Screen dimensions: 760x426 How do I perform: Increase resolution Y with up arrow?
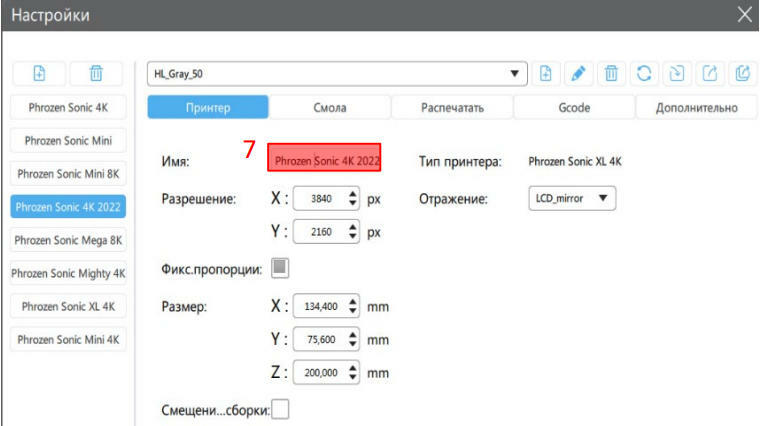point(353,226)
